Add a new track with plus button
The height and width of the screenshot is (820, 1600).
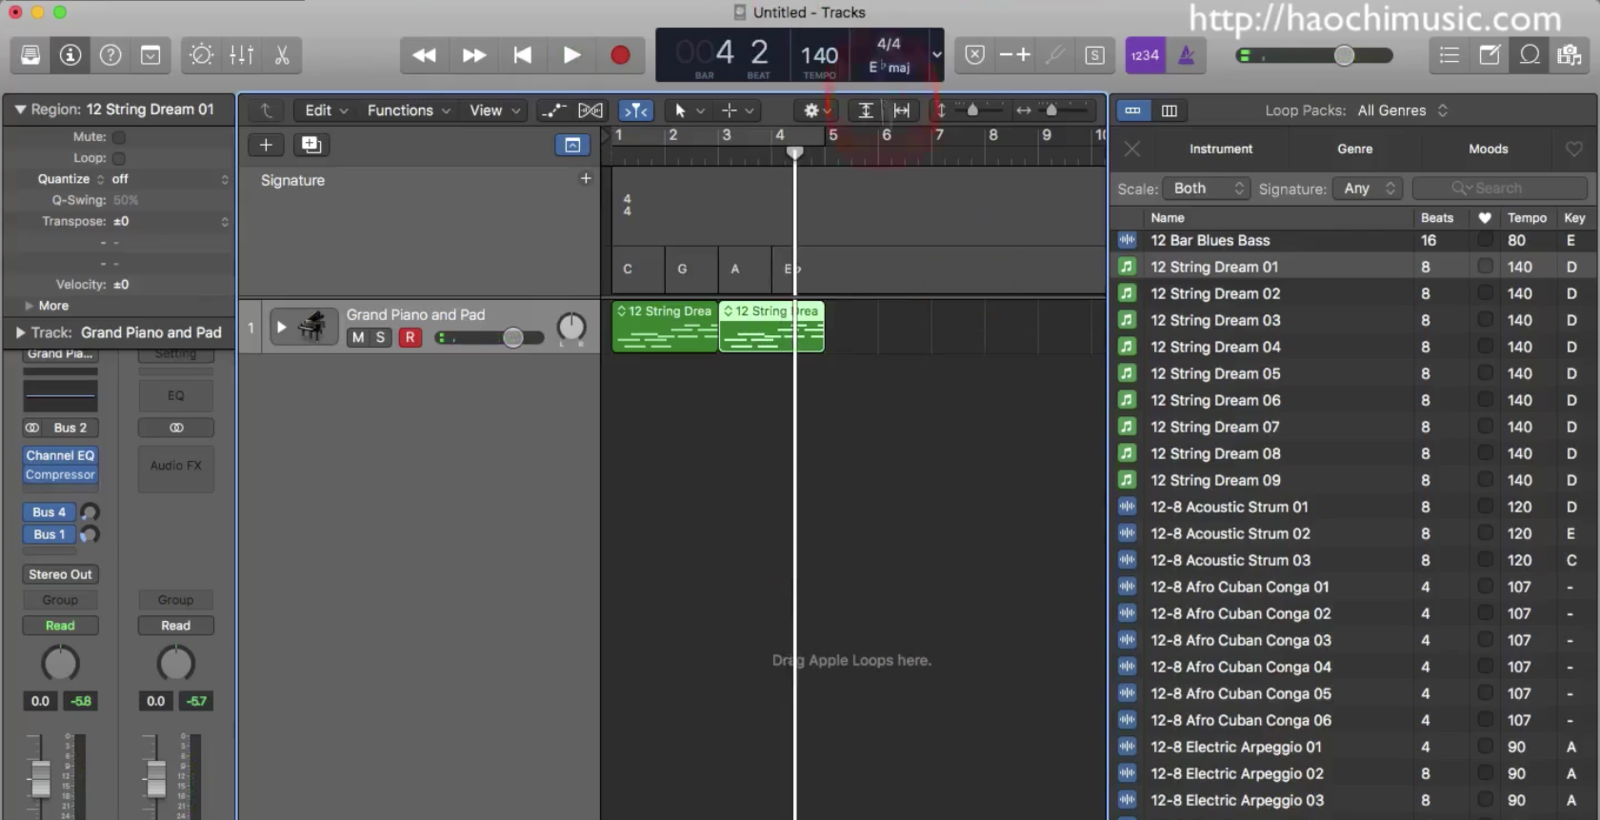coord(266,145)
